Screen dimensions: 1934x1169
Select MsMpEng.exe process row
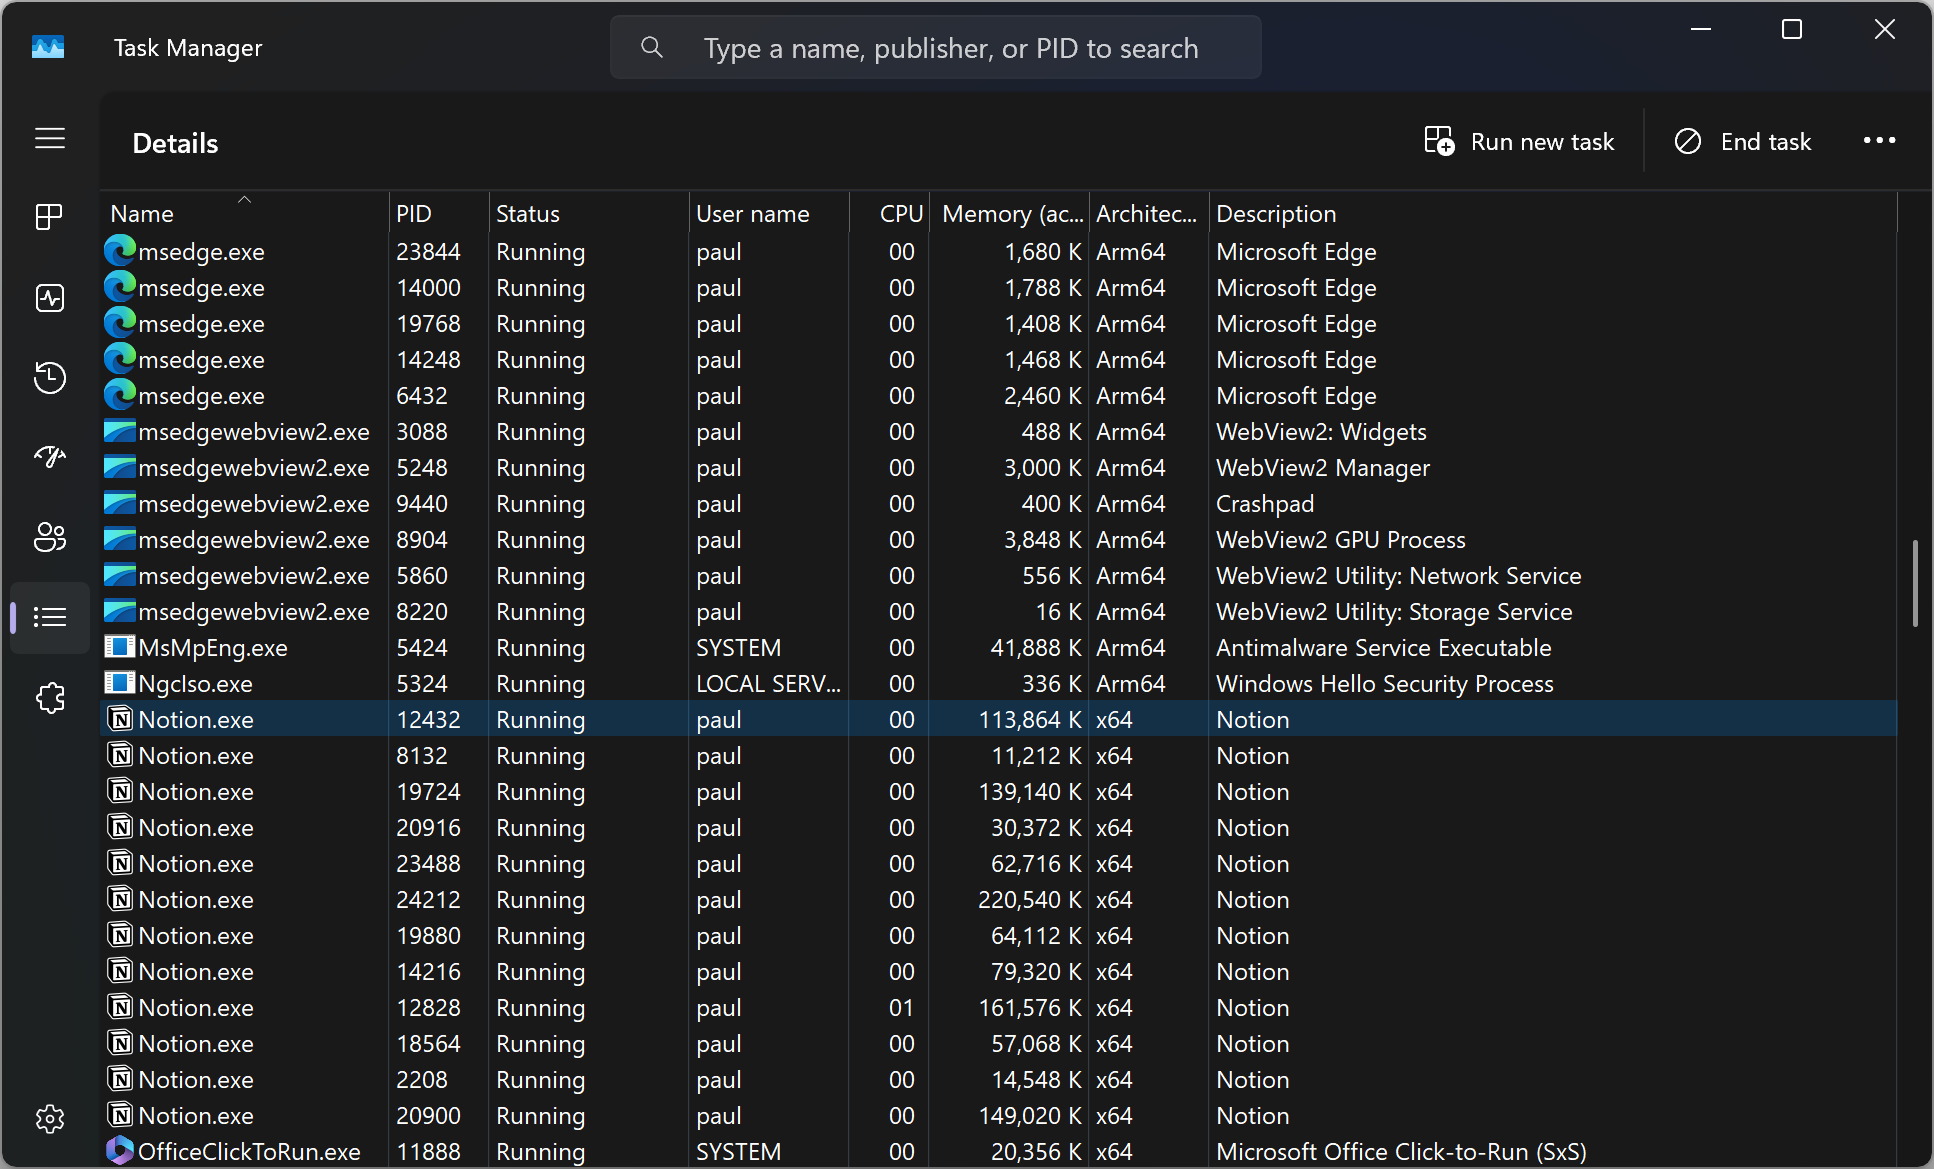click(x=213, y=648)
